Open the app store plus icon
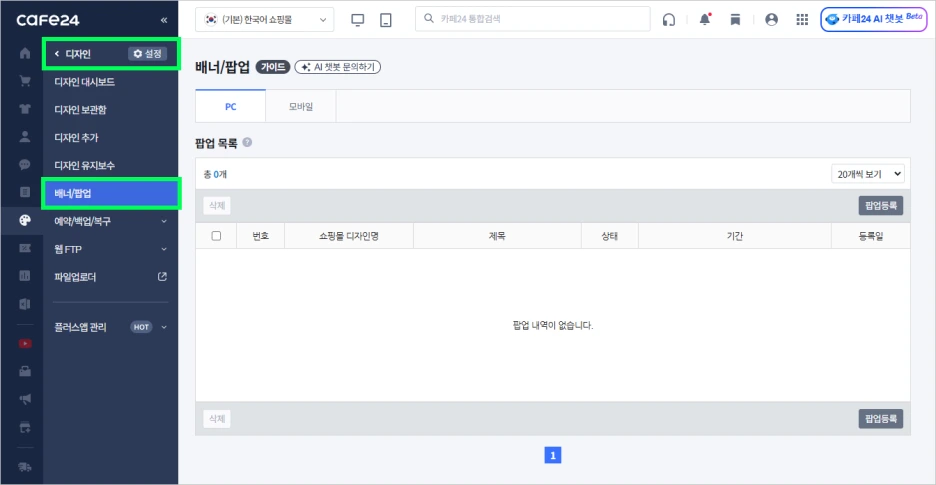The height and width of the screenshot is (485, 936). [x=25, y=427]
